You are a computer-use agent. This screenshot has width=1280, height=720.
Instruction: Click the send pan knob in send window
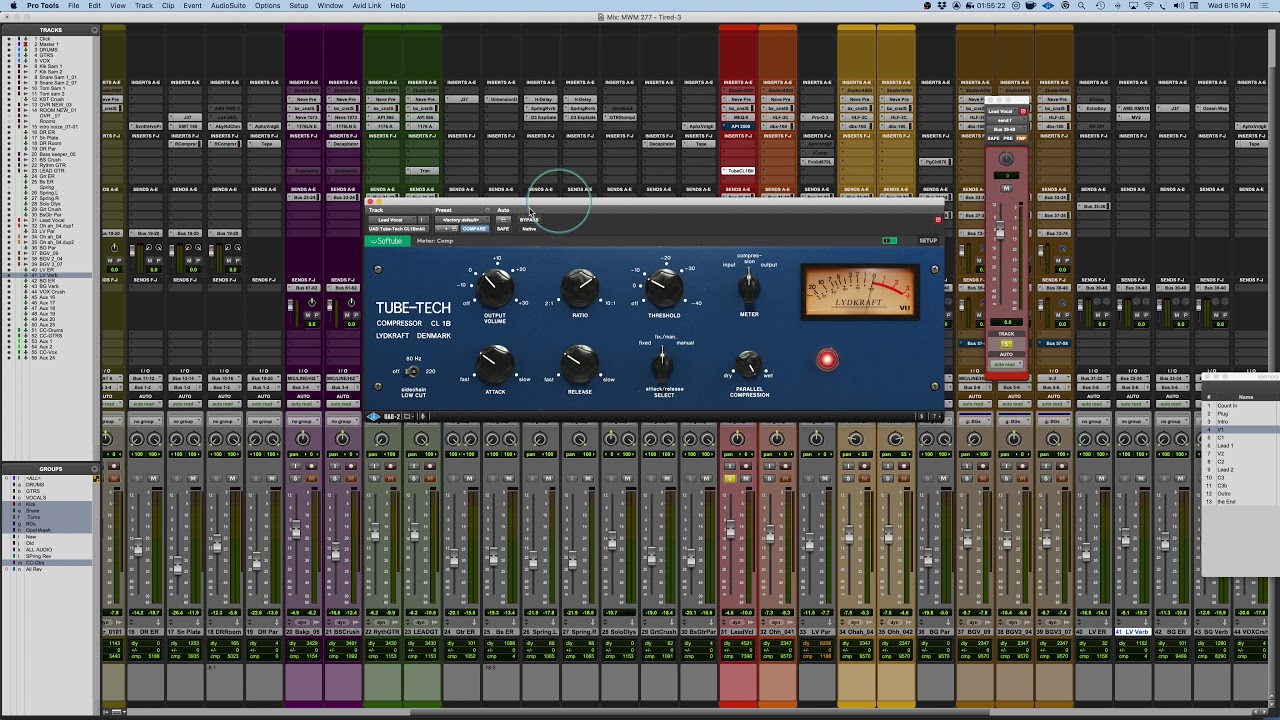click(x=1007, y=159)
